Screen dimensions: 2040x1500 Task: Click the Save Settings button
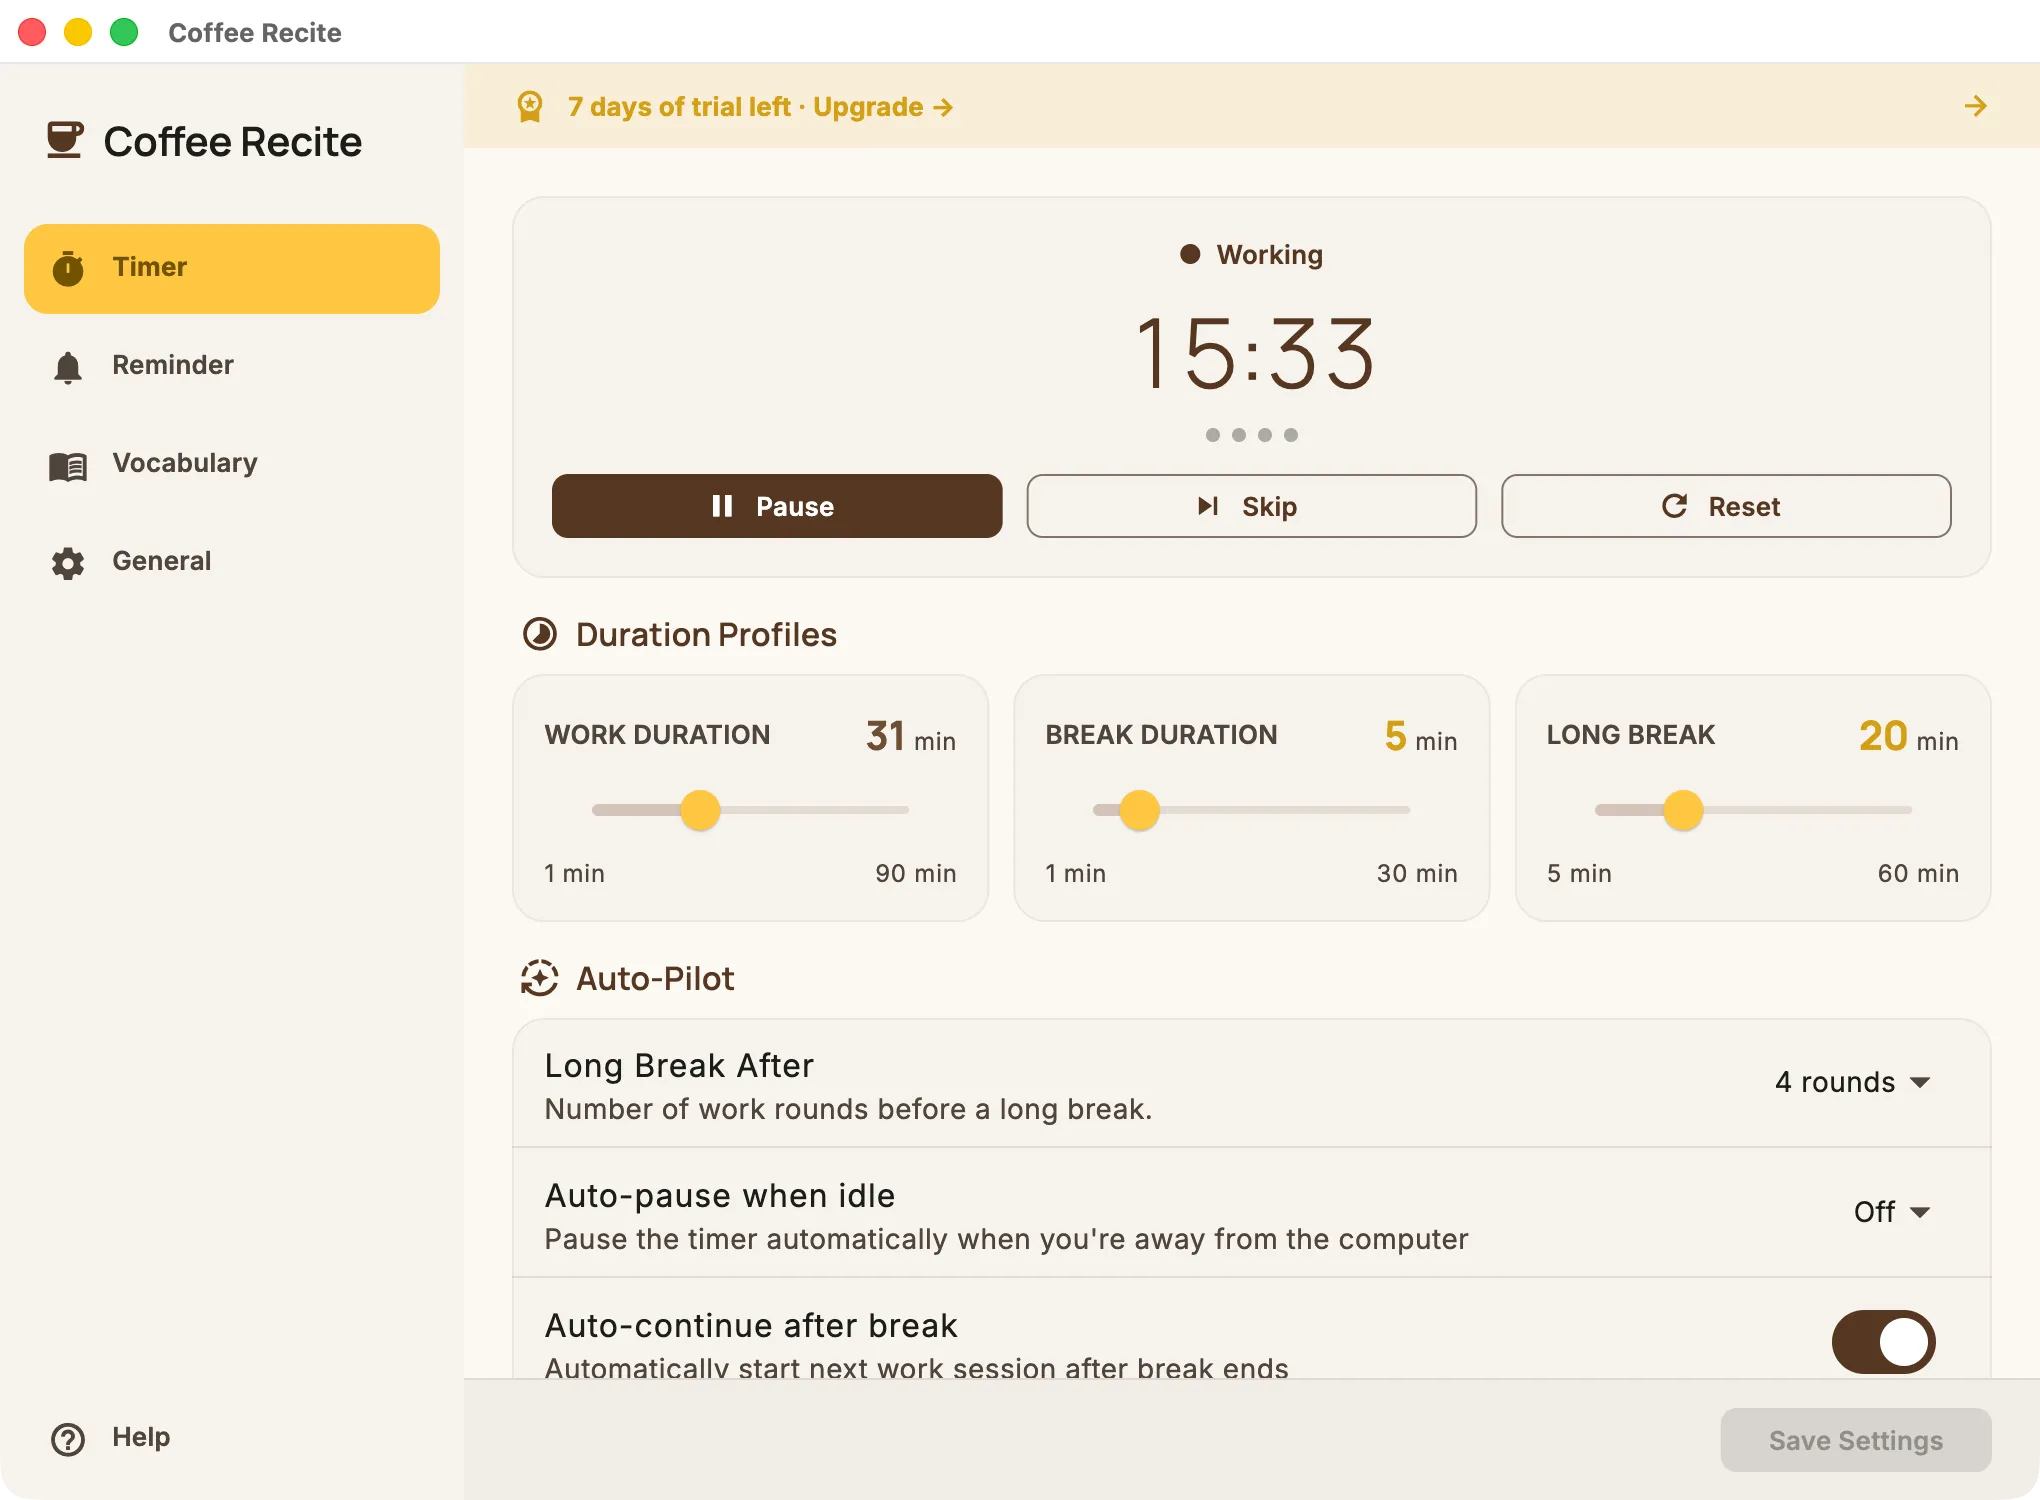click(x=1856, y=1440)
